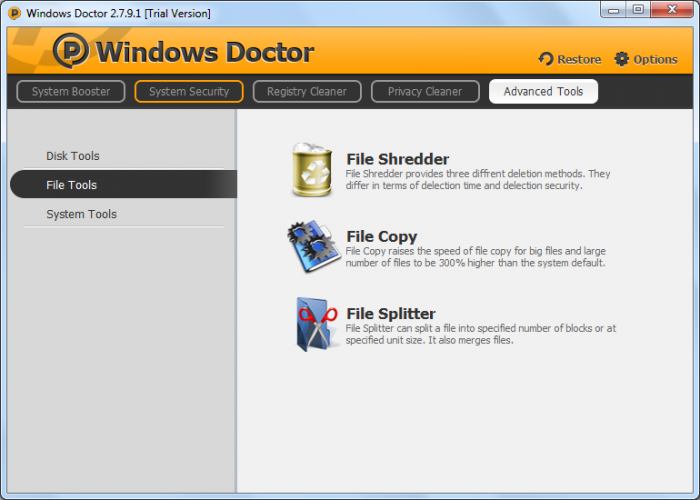
Task: Open File Splitter scissors folder icon
Action: pyautogui.click(x=317, y=324)
